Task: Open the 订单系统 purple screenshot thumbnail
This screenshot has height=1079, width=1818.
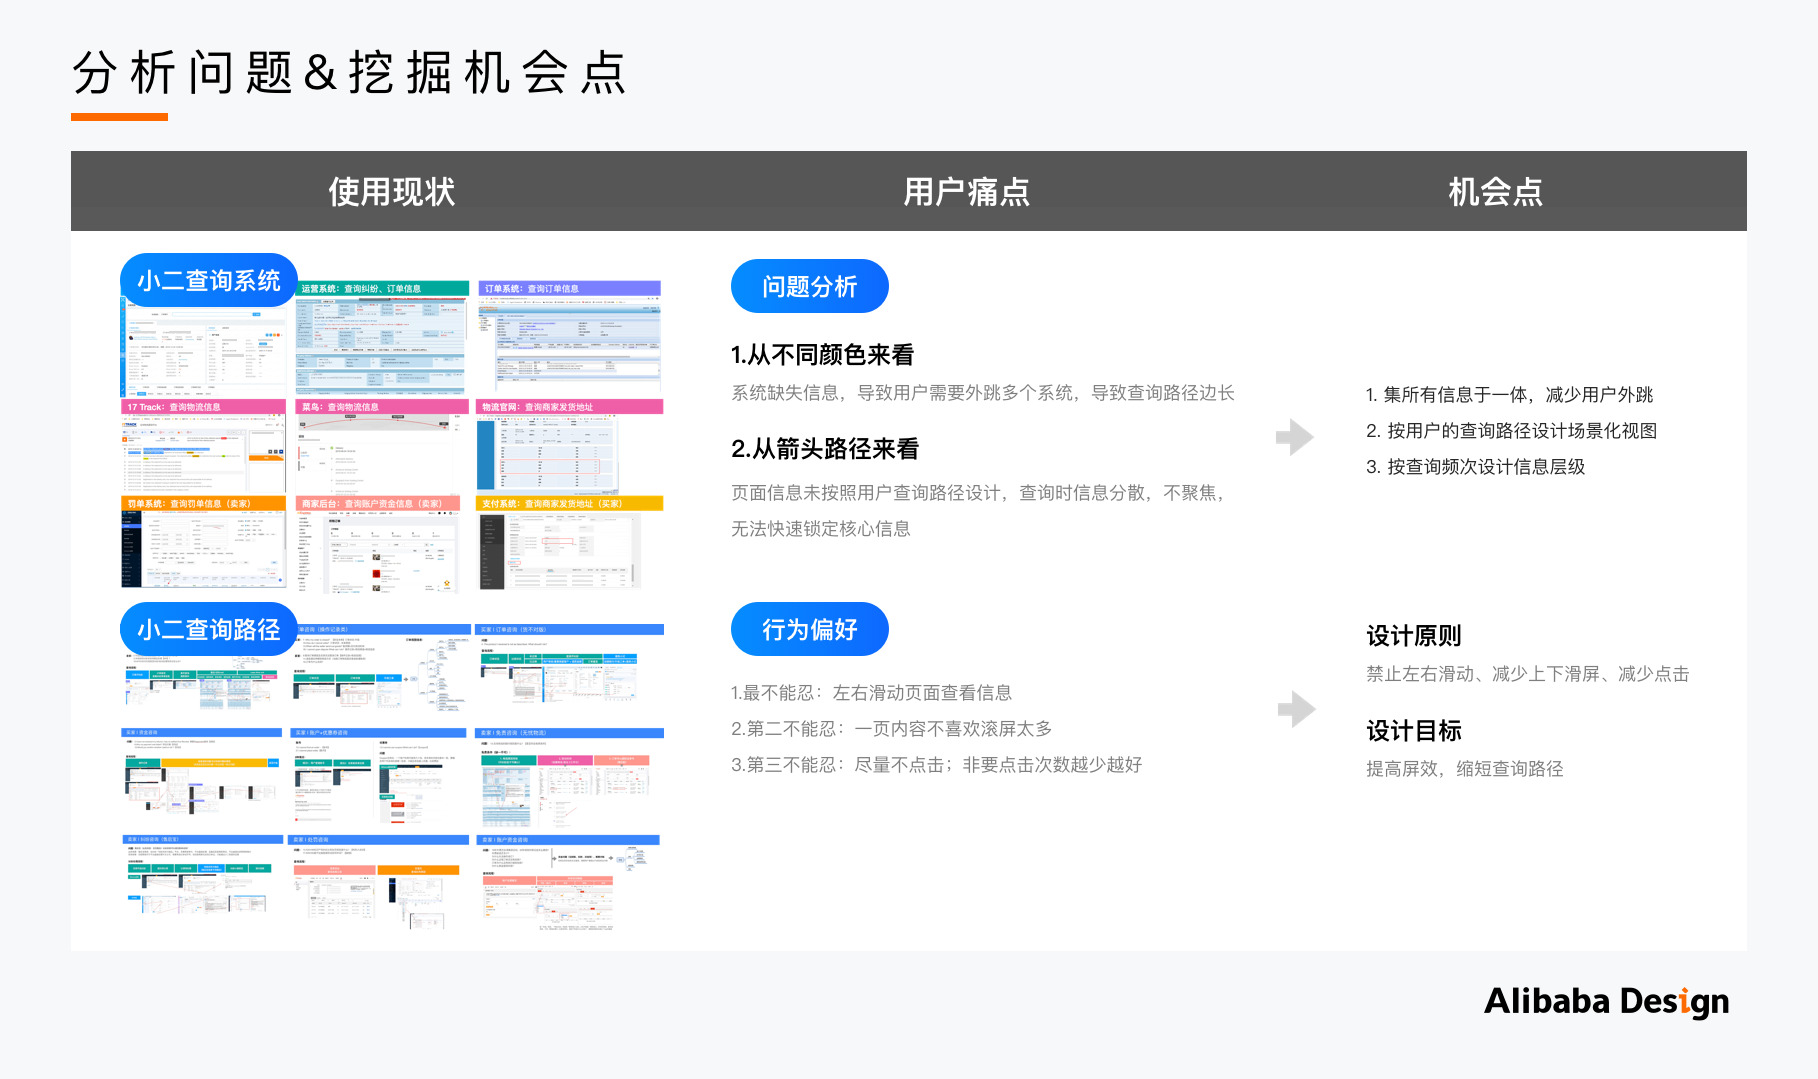Action: pos(569,338)
